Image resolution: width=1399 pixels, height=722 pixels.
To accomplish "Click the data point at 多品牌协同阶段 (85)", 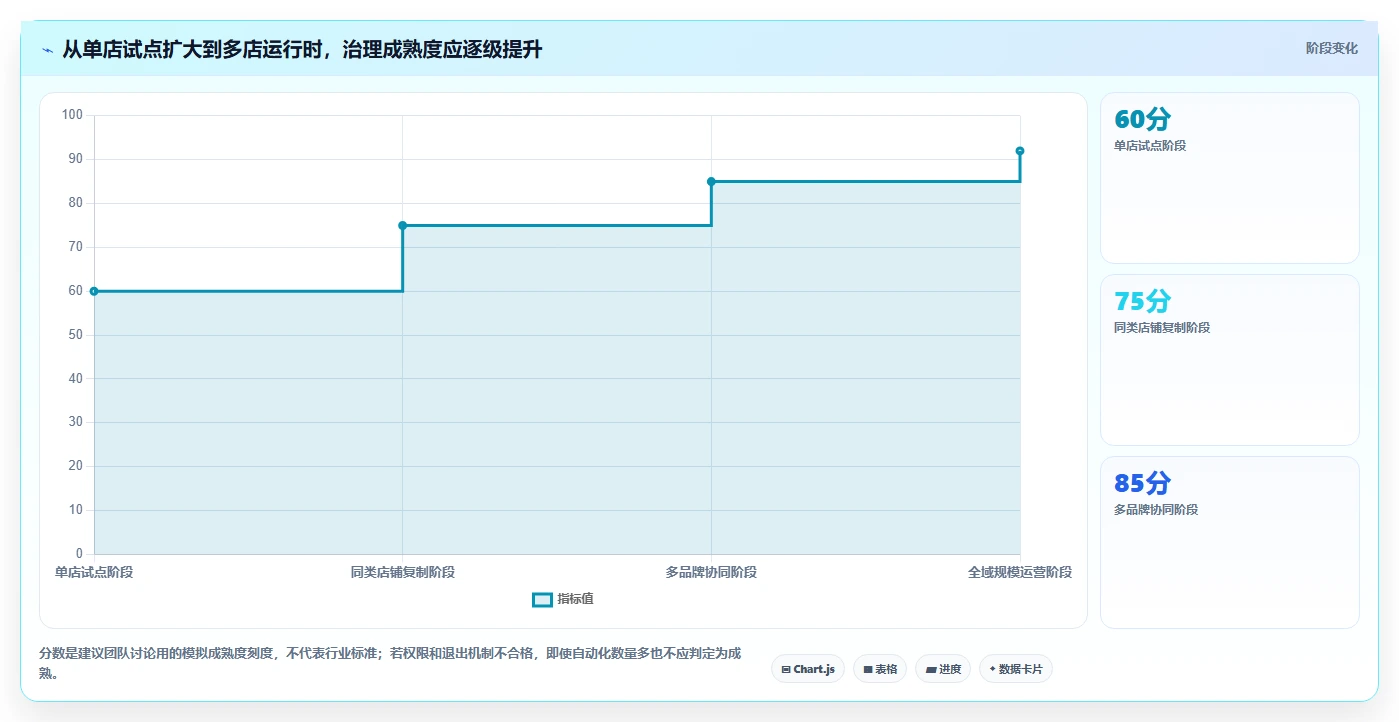I will tap(711, 181).
